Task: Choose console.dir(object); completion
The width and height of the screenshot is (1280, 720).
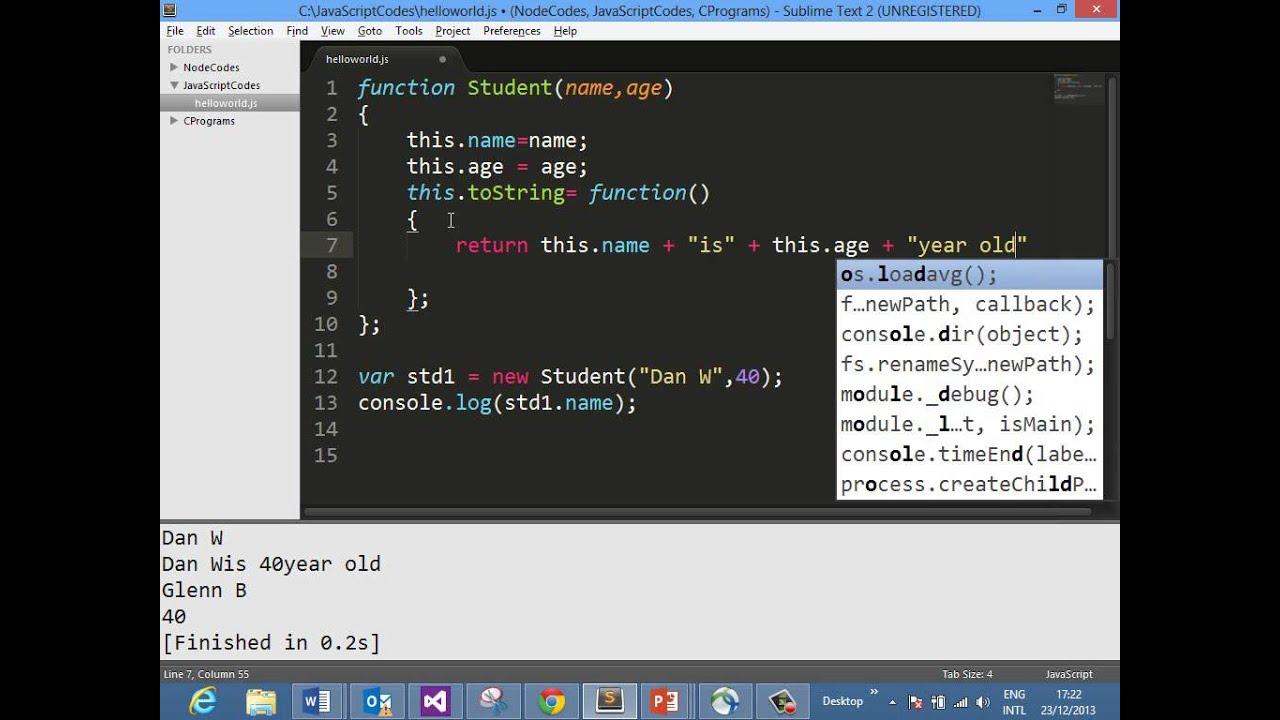Action: [970, 334]
